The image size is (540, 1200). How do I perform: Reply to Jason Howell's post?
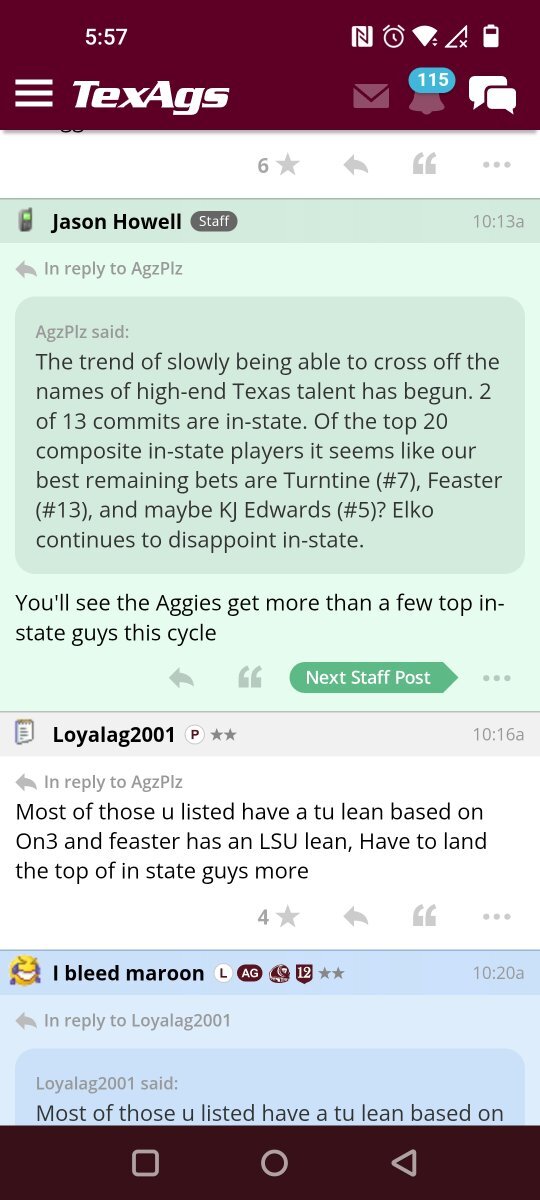coord(181,678)
